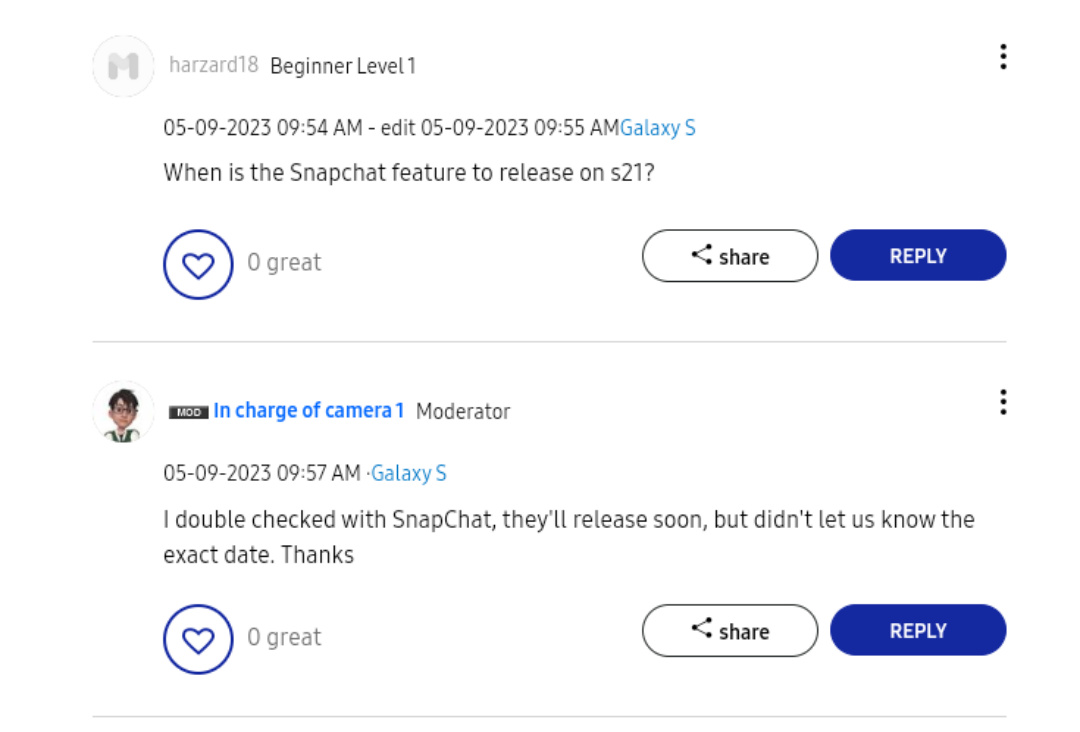
Task: Follow the Galaxy S link in harzard18's post
Action: pos(657,128)
